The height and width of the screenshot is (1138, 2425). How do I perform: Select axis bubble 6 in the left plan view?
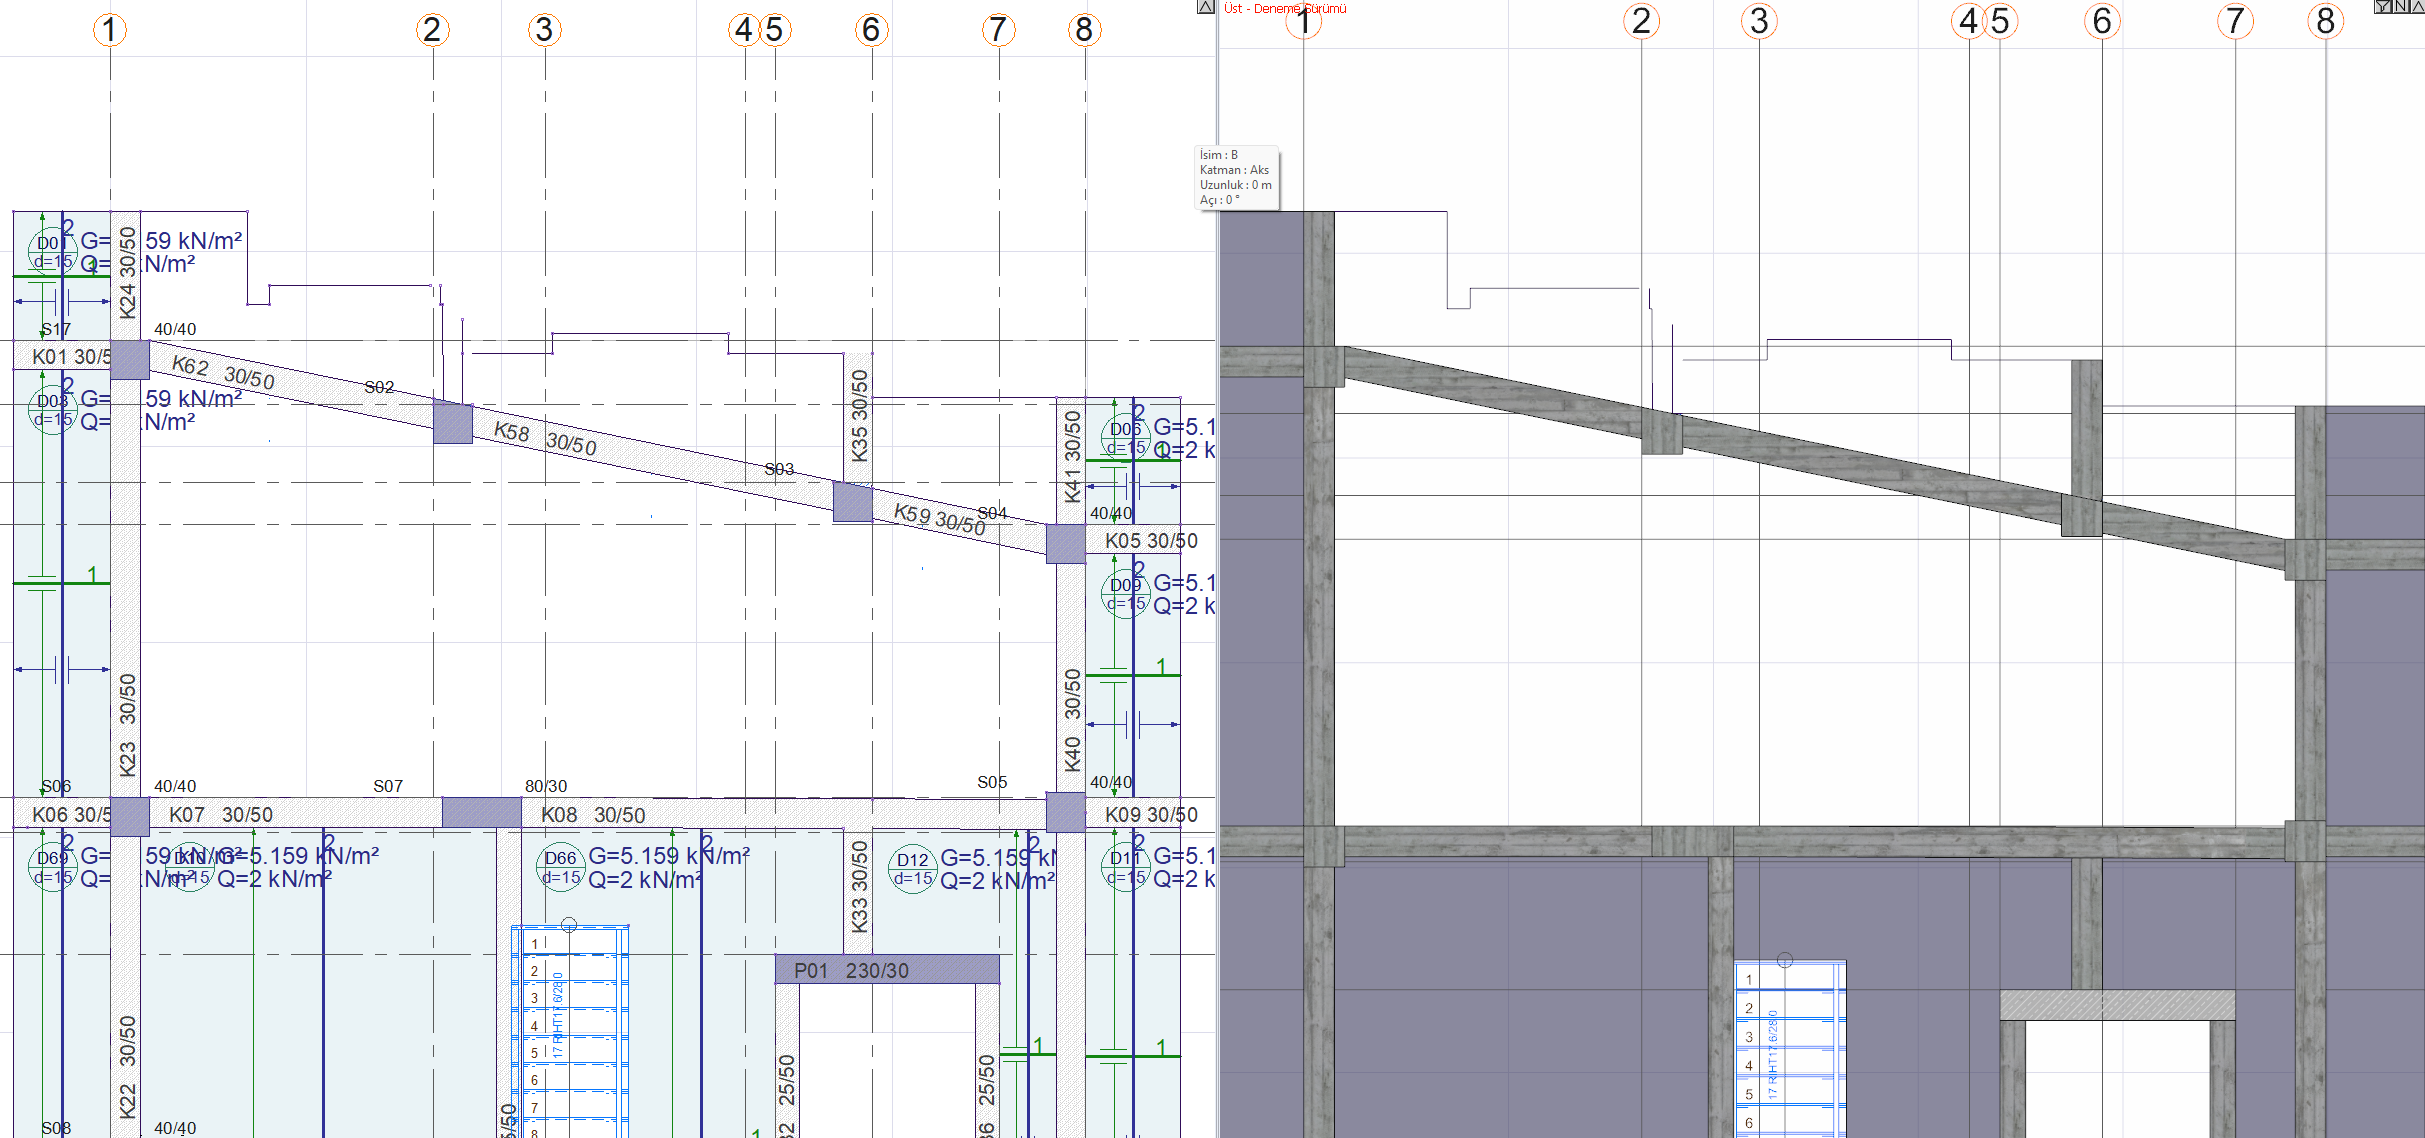point(871,30)
